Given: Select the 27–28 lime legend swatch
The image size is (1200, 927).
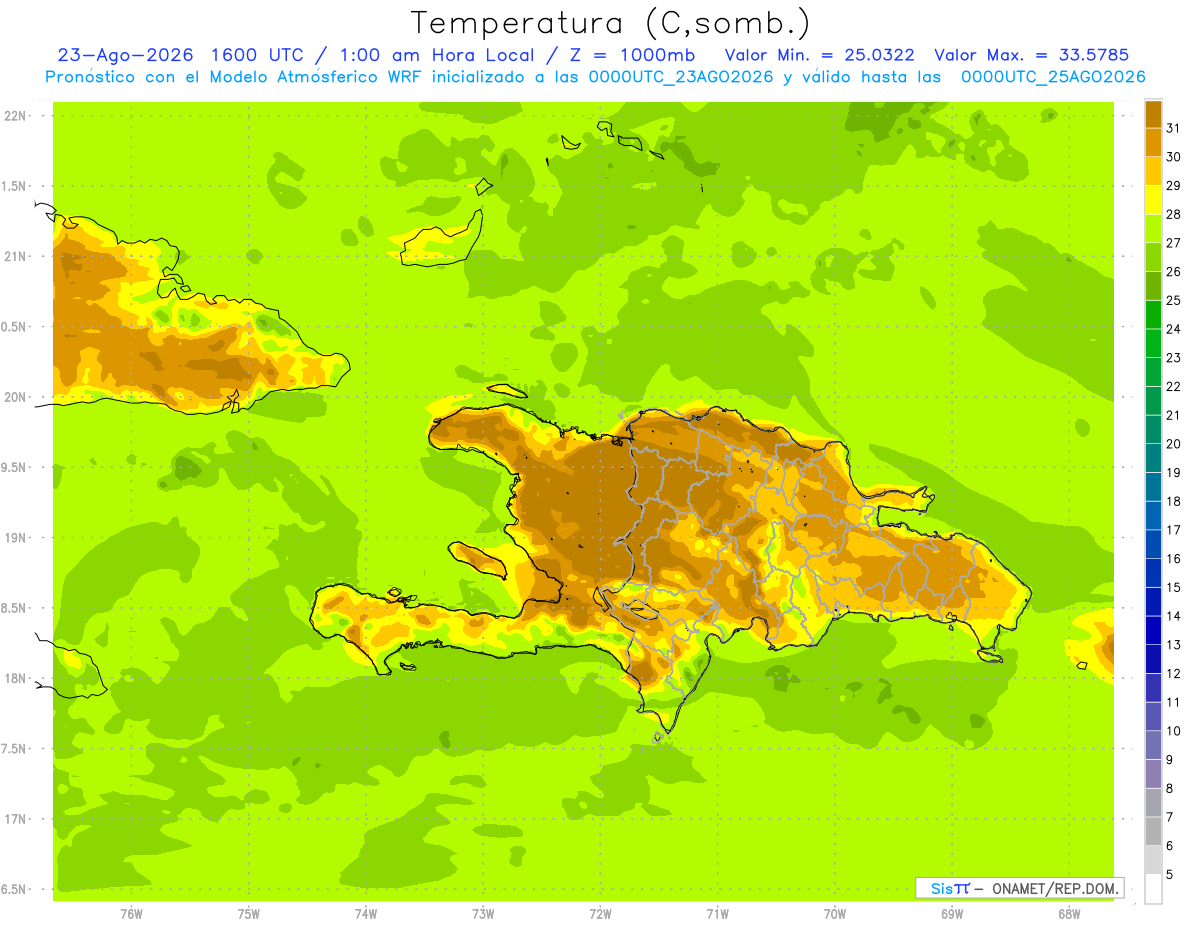Looking at the screenshot, I should click(1153, 229).
